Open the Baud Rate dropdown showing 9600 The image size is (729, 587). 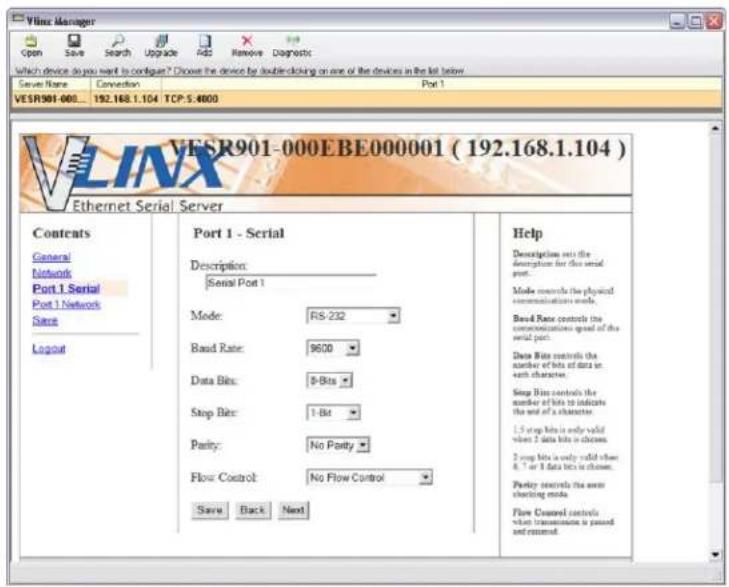tap(333, 348)
